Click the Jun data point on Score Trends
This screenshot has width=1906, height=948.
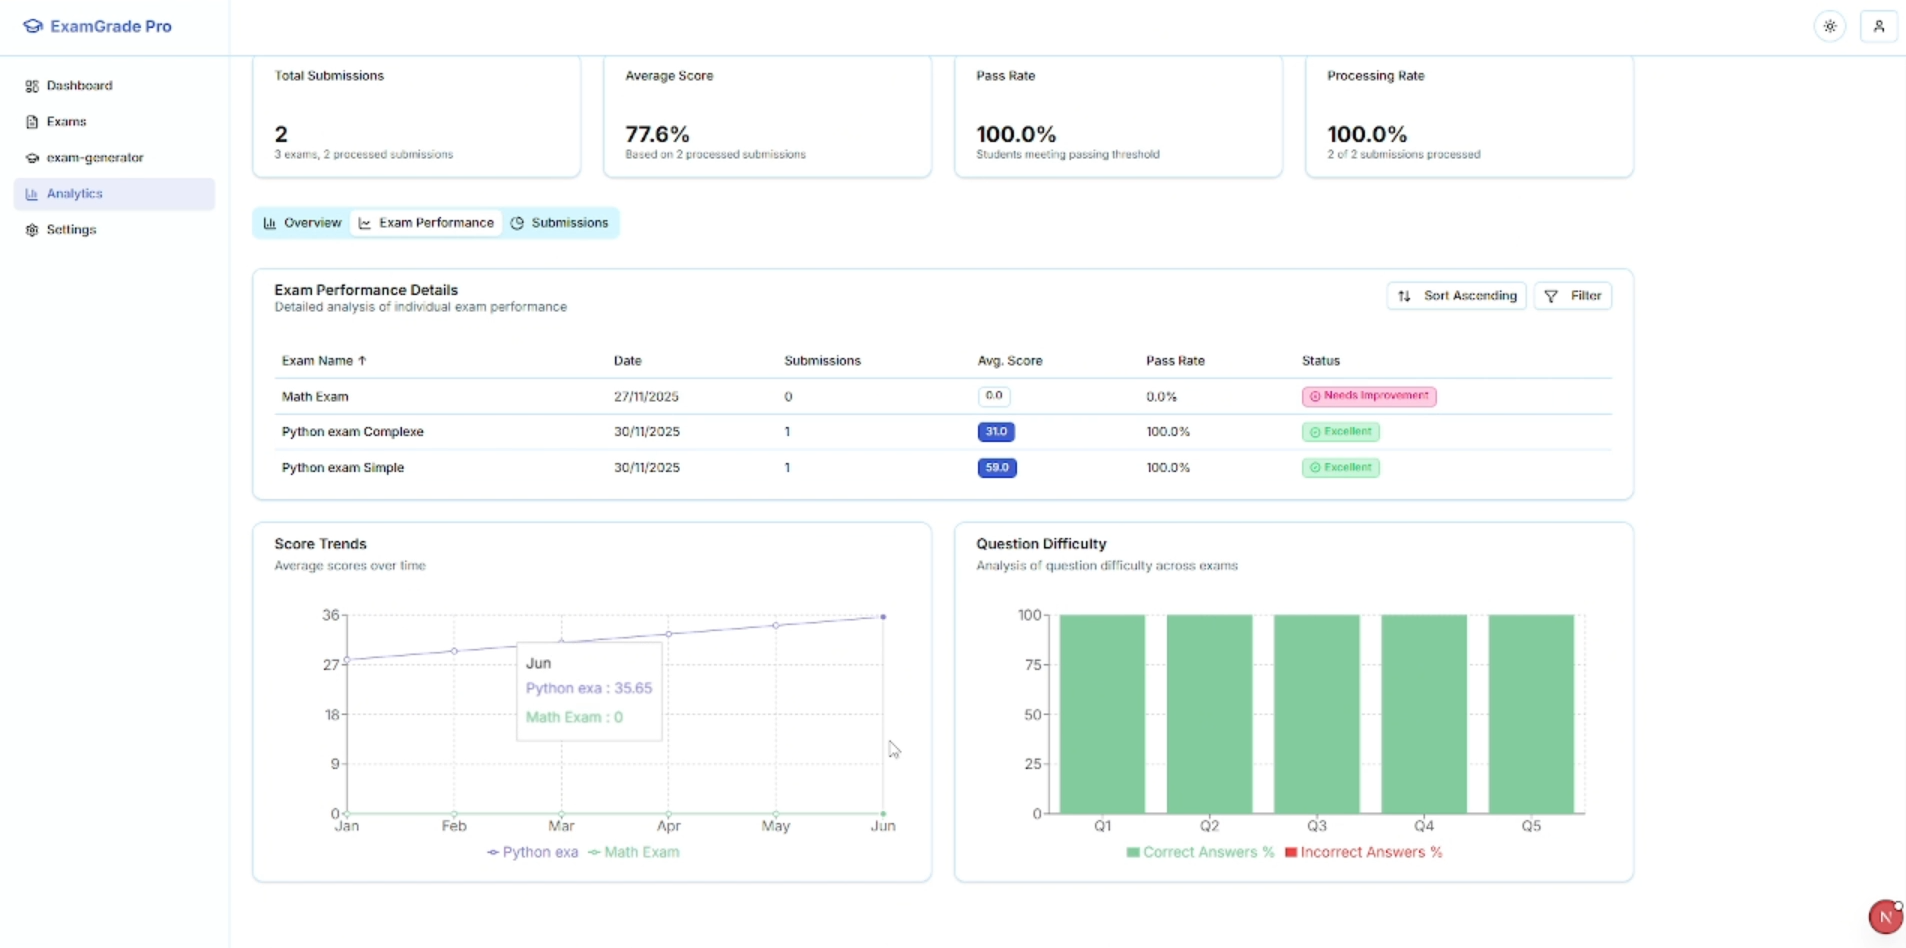pos(884,616)
